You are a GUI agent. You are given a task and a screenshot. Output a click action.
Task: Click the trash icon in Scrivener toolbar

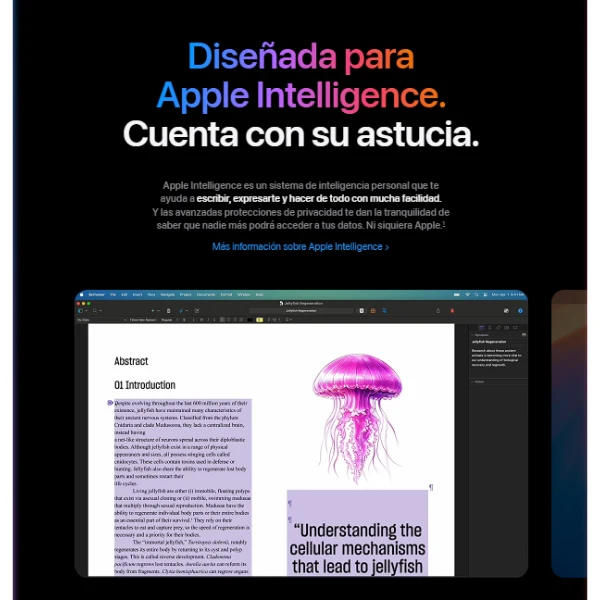point(168,311)
